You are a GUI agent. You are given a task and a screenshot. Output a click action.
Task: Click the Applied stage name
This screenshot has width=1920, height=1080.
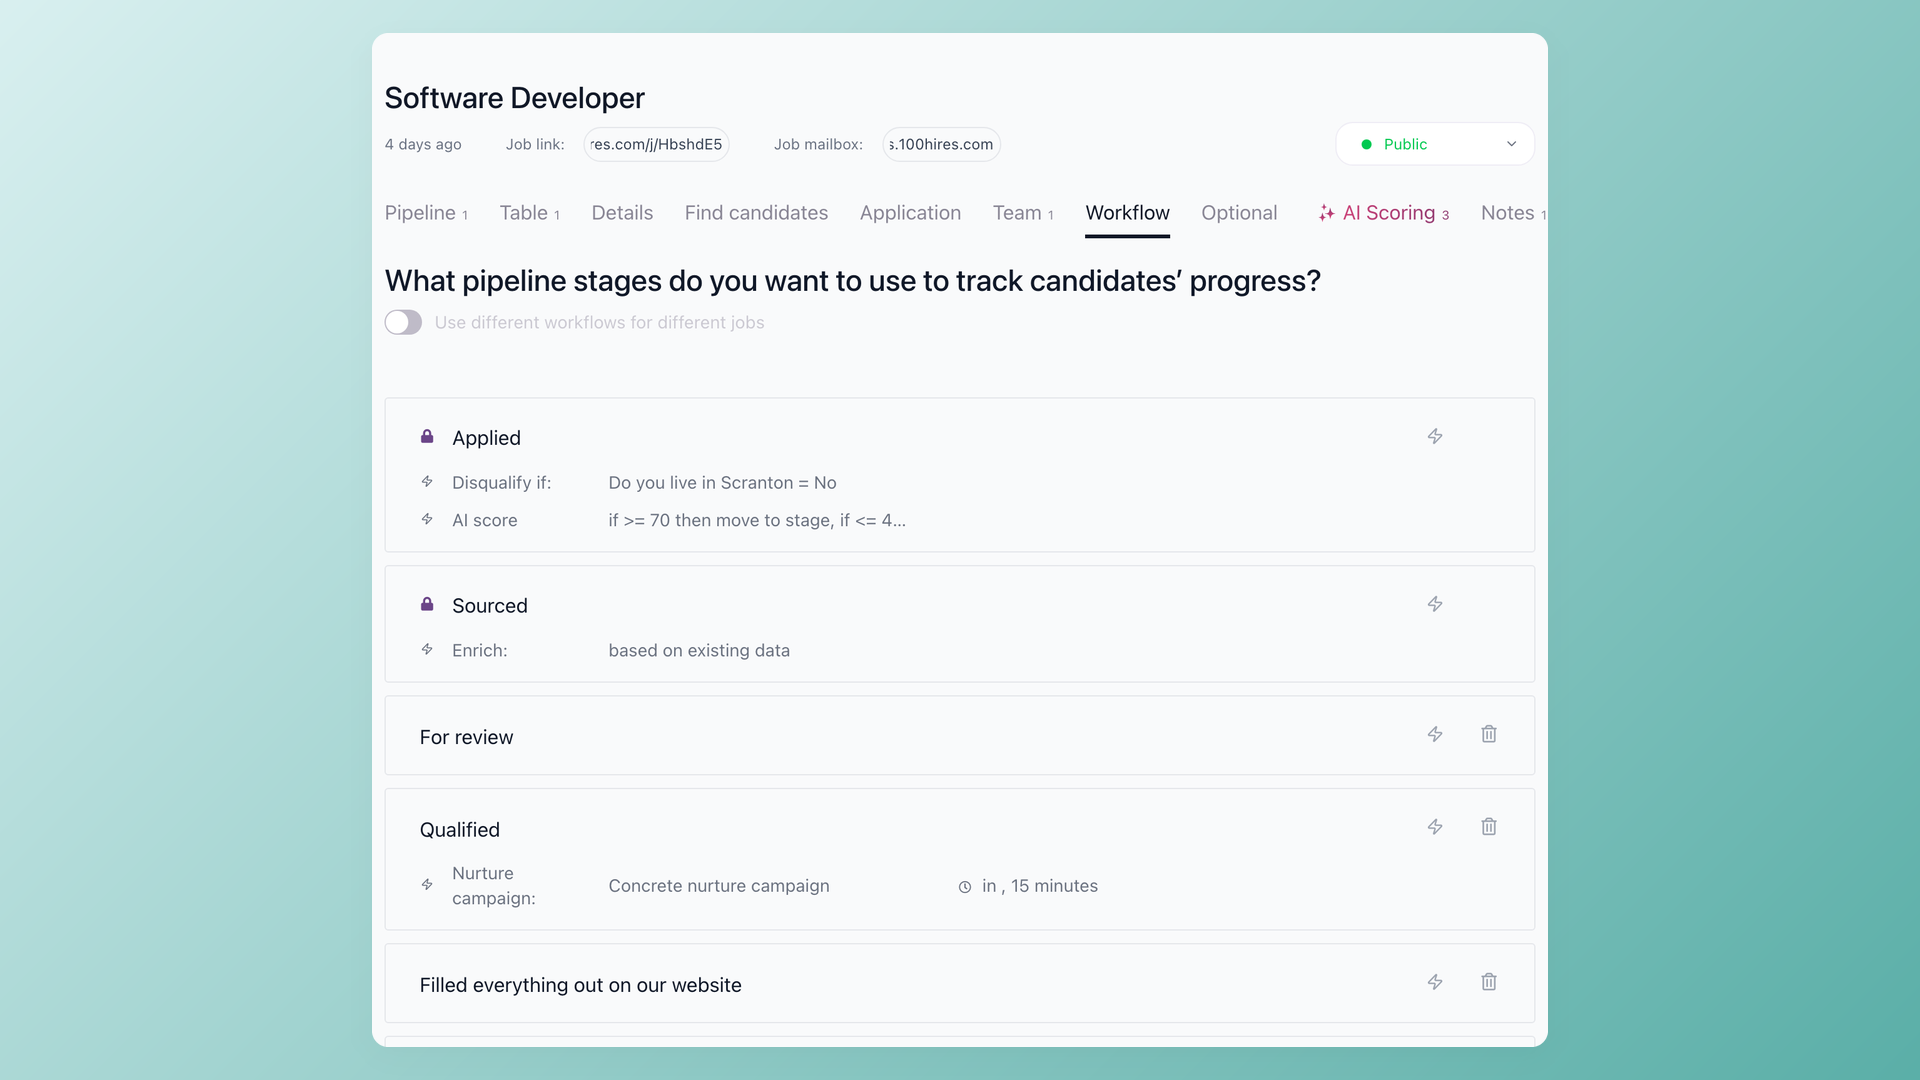(x=486, y=438)
